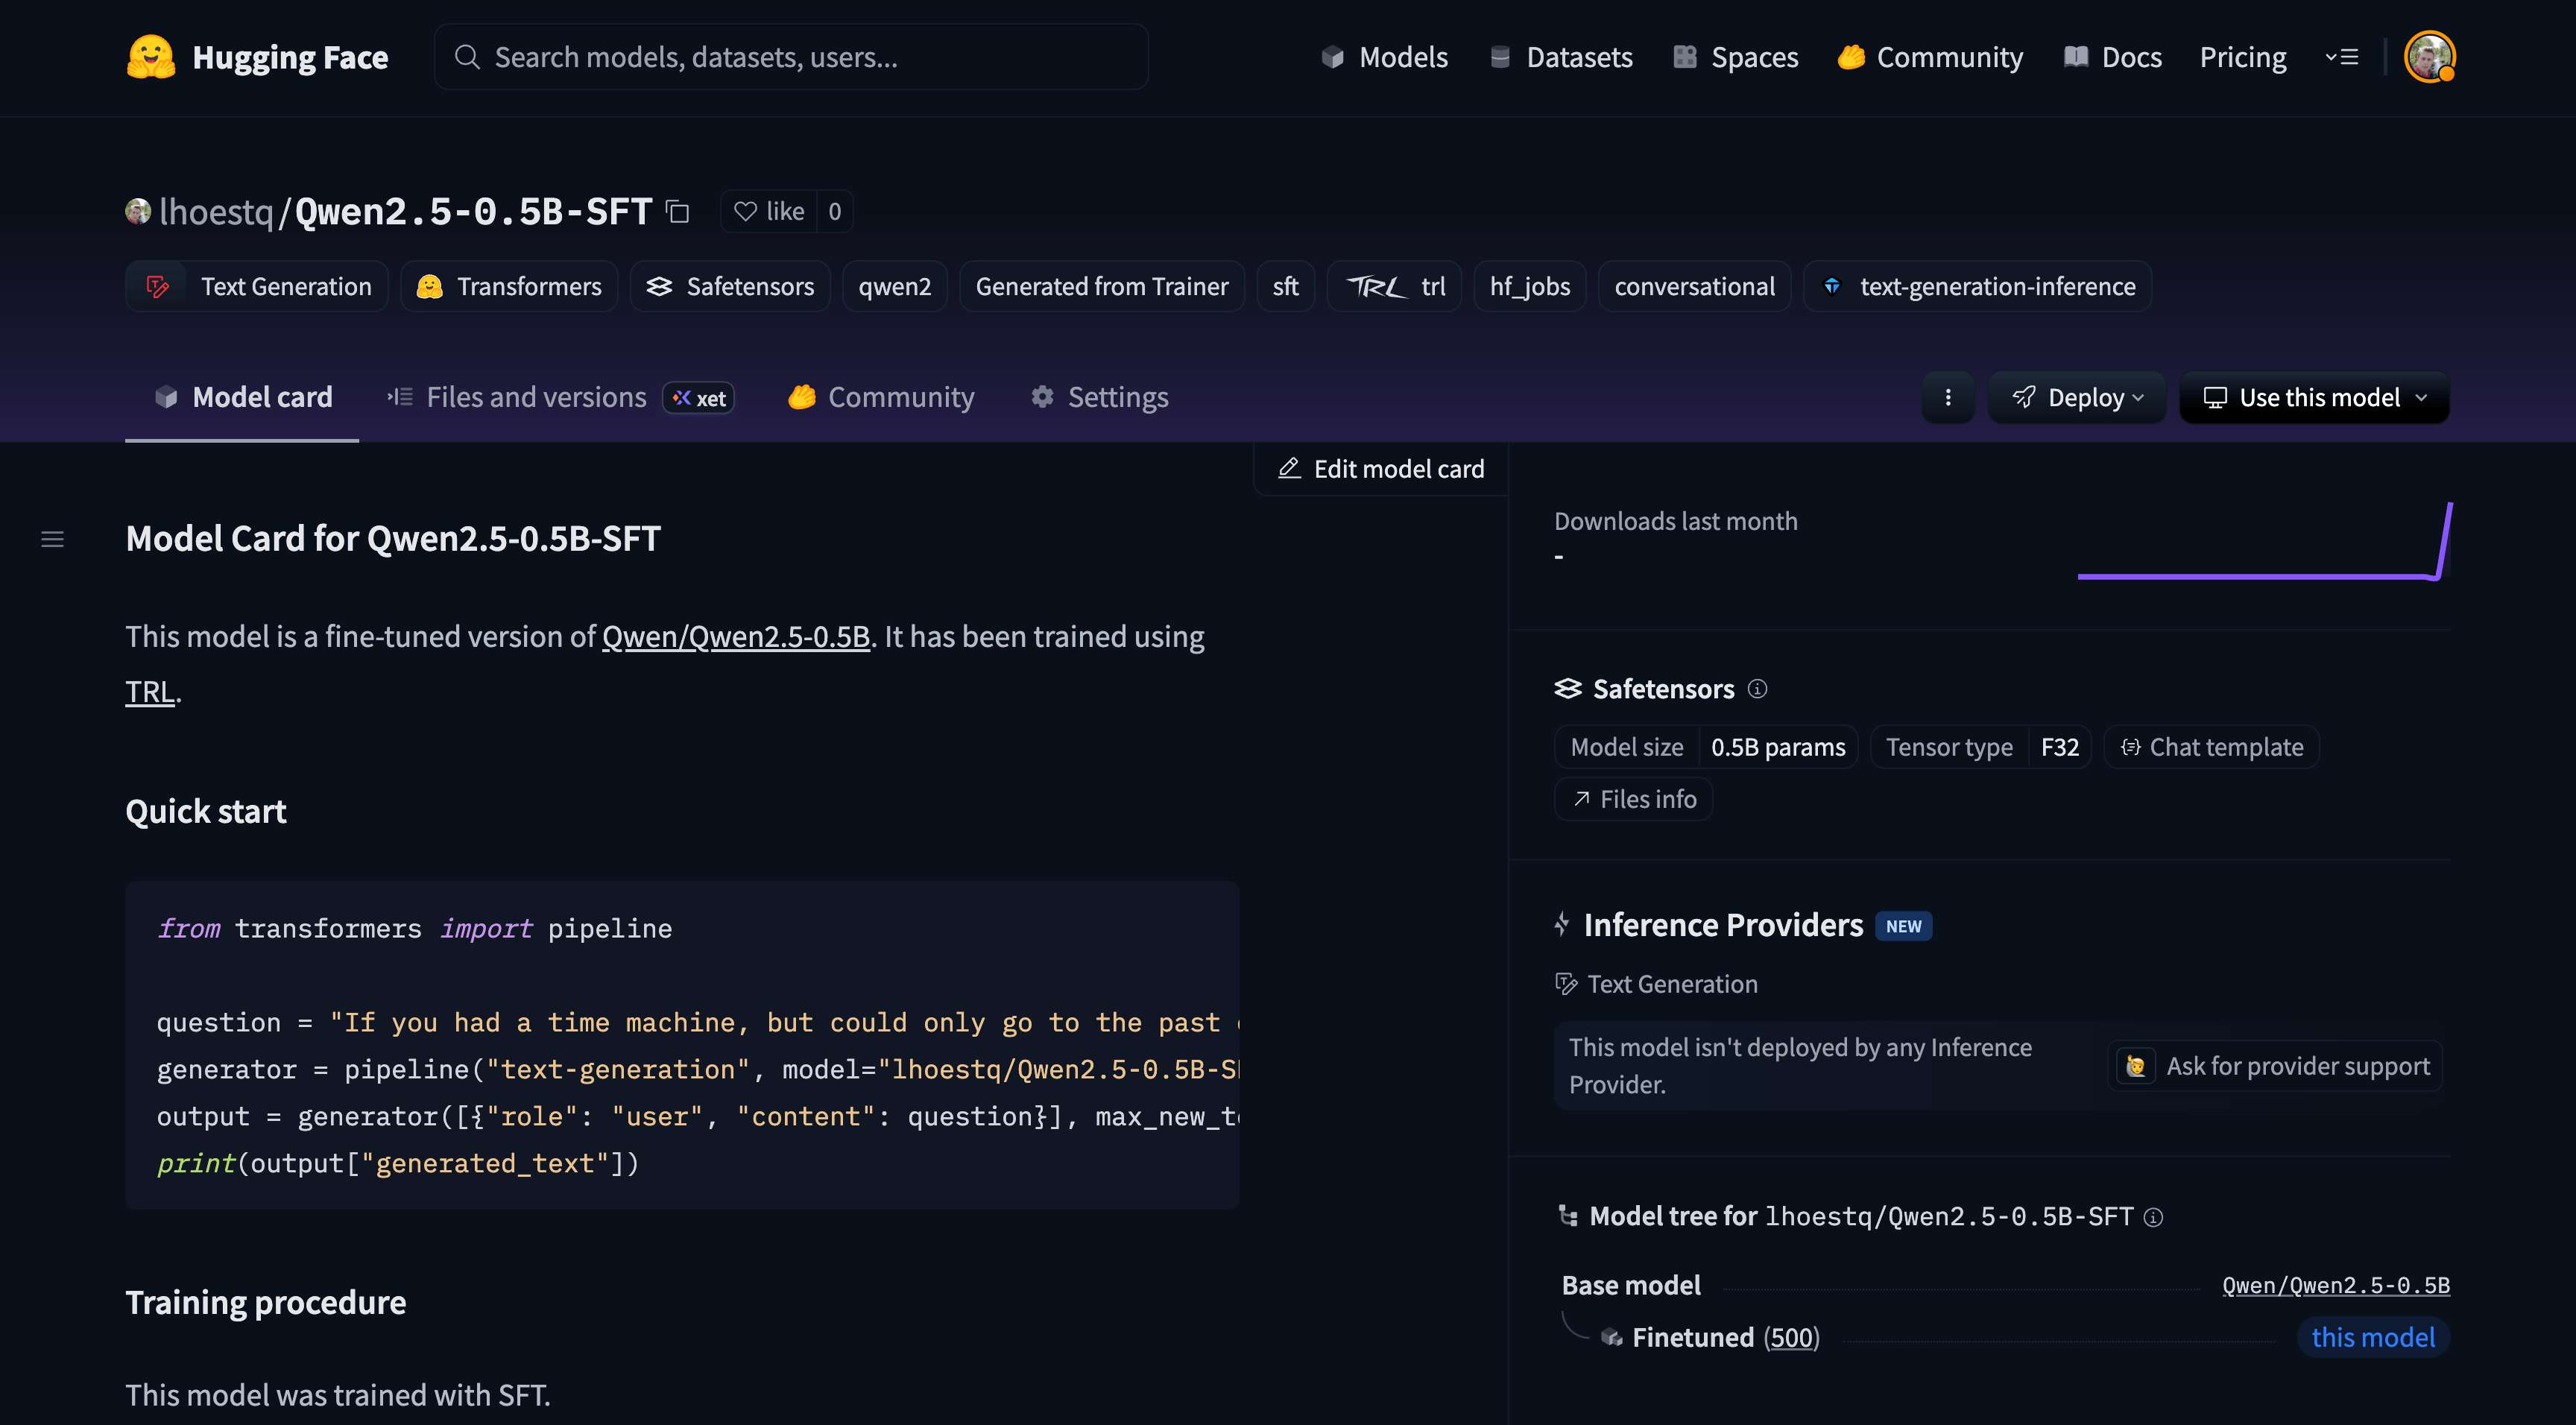Click the Model tree info icon
2576x1425 pixels.
coord(2154,1217)
